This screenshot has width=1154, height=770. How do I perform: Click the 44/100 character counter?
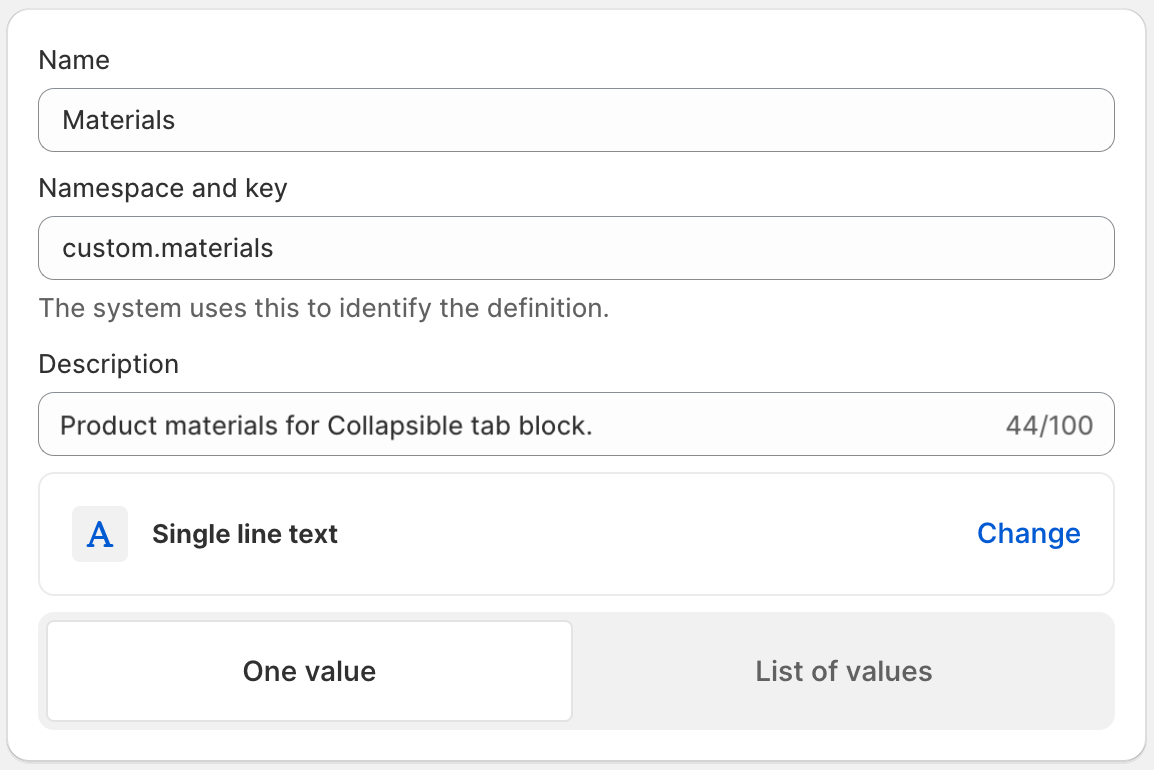click(1049, 425)
